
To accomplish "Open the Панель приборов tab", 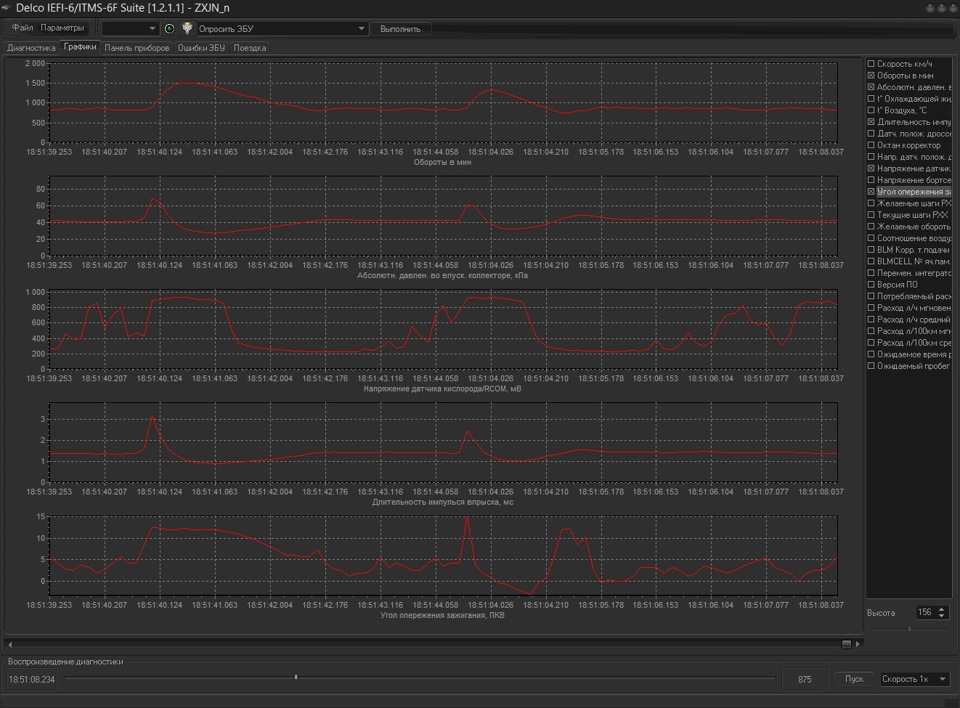I will (x=137, y=48).
